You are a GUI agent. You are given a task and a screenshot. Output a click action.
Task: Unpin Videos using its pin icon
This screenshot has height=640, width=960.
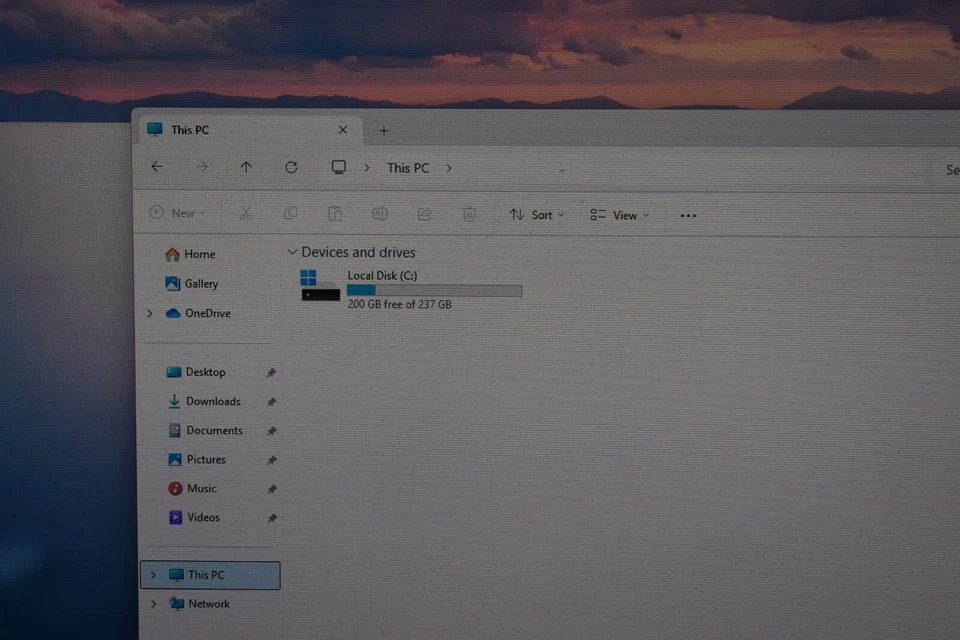[x=272, y=518]
